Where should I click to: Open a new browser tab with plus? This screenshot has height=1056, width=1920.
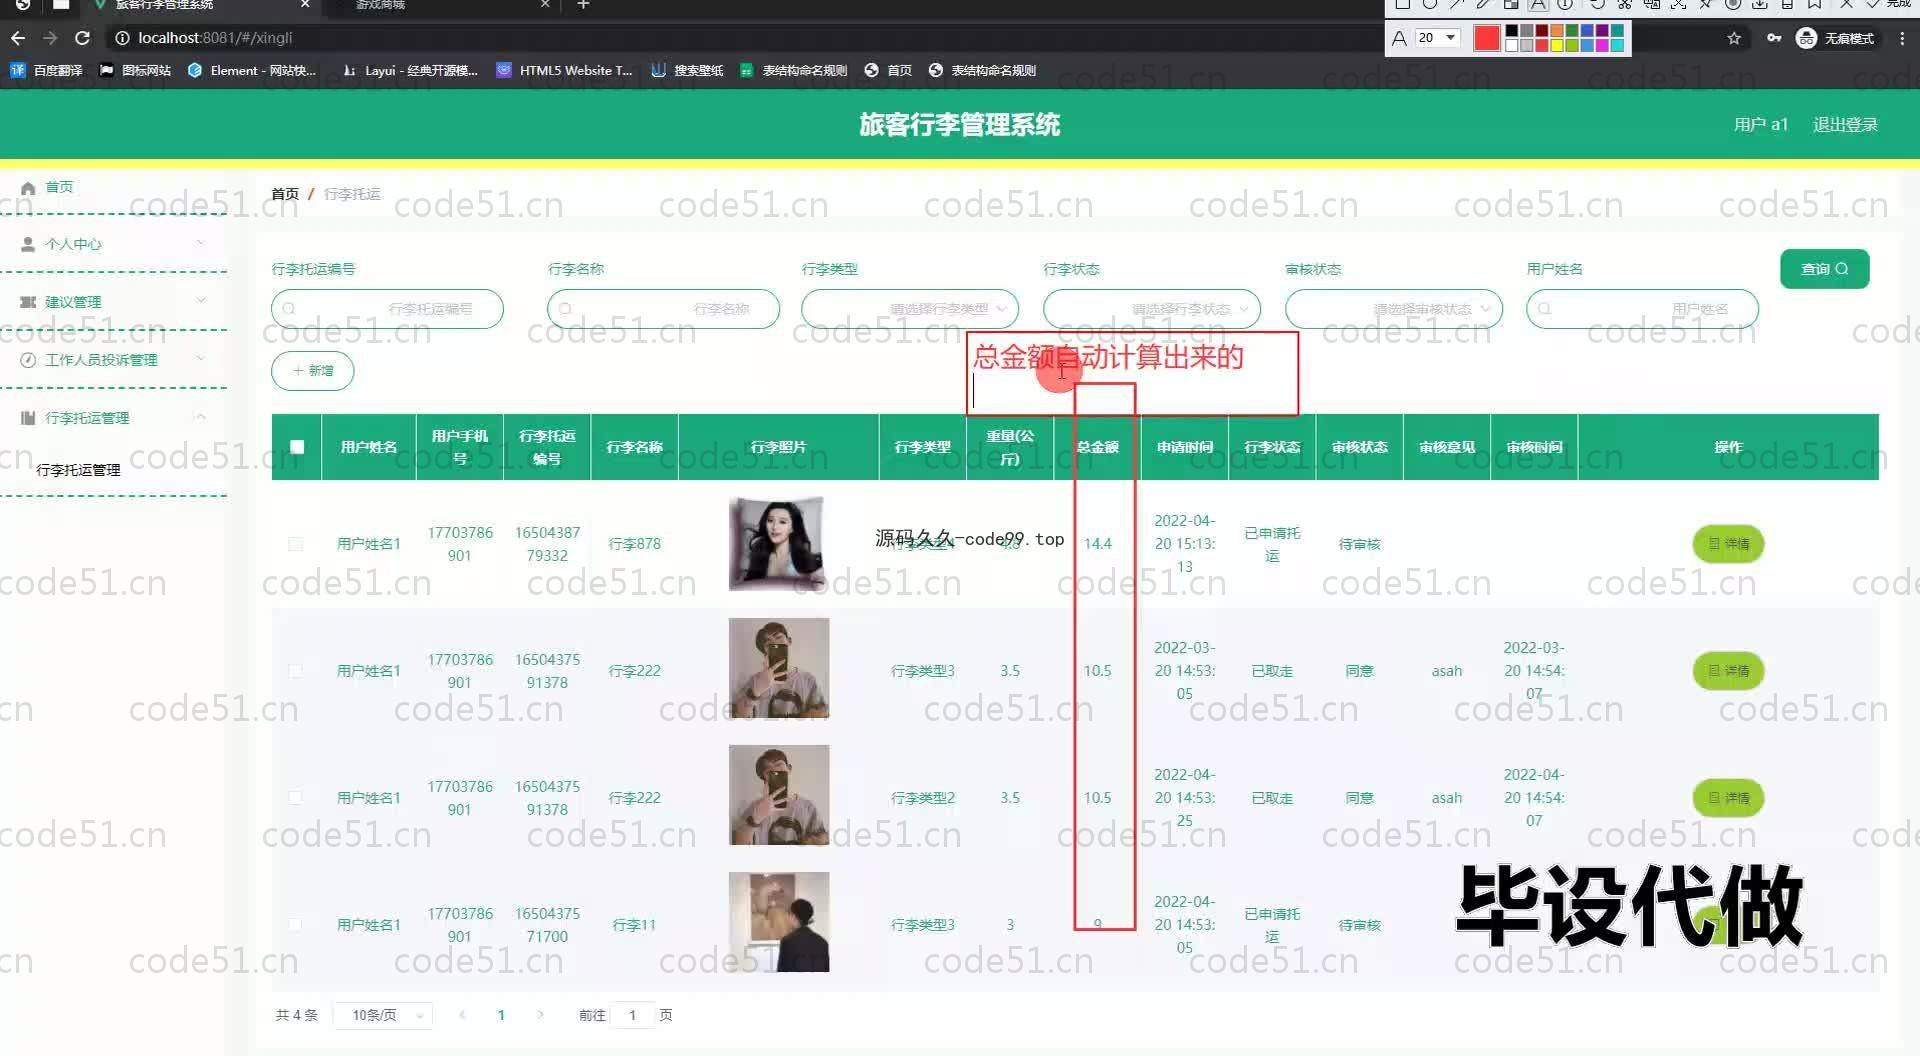pyautogui.click(x=583, y=5)
